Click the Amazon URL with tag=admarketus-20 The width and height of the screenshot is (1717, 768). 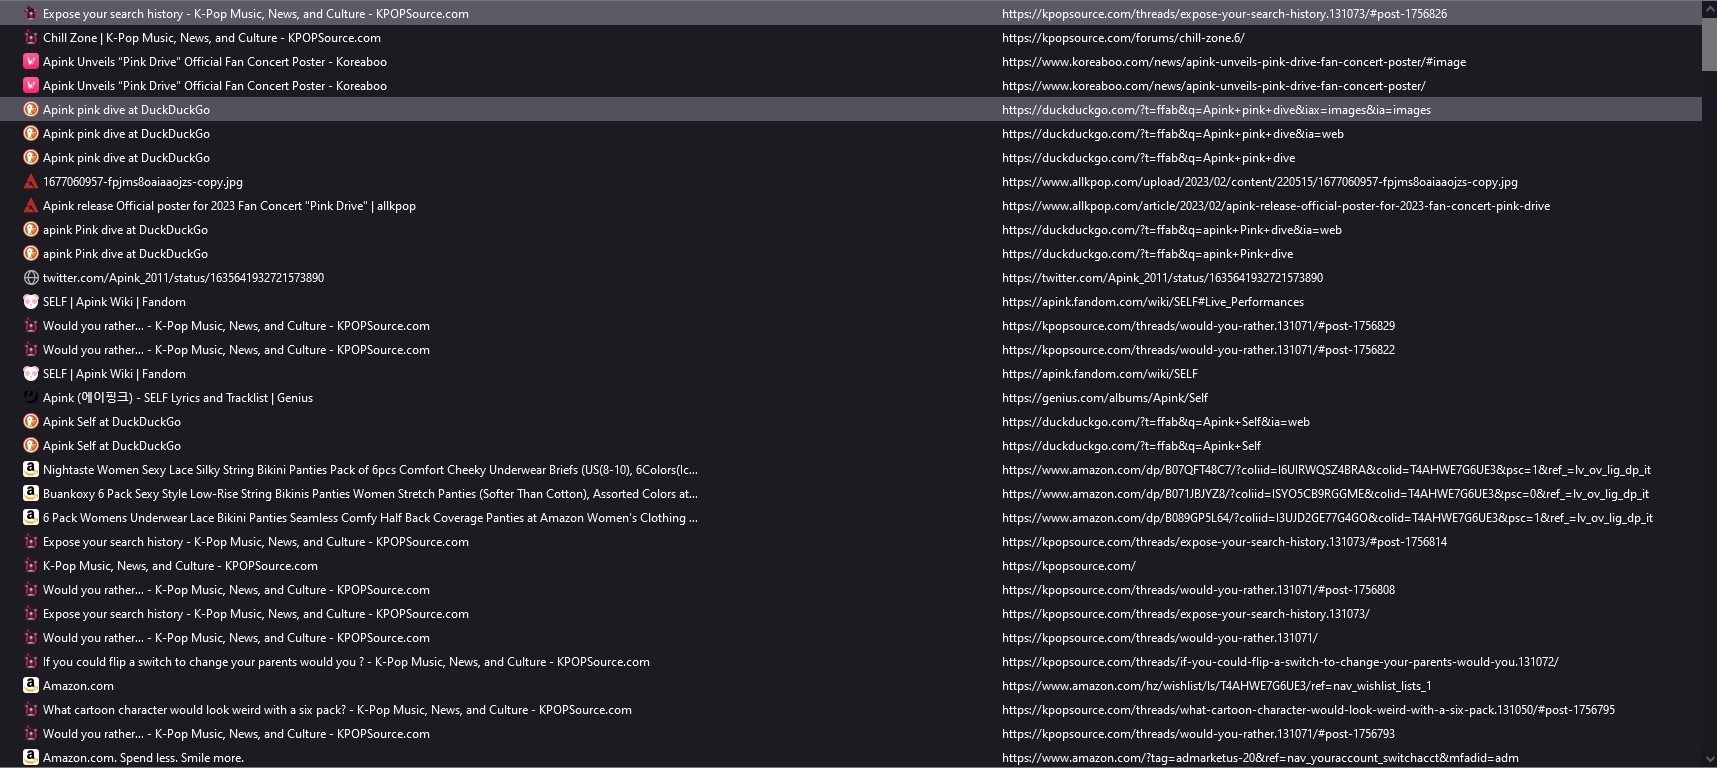[1260, 758]
